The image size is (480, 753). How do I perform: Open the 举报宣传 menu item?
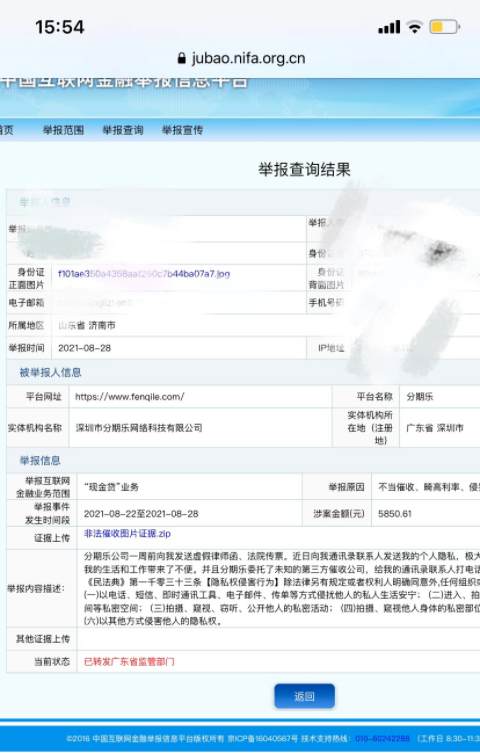click(x=182, y=130)
